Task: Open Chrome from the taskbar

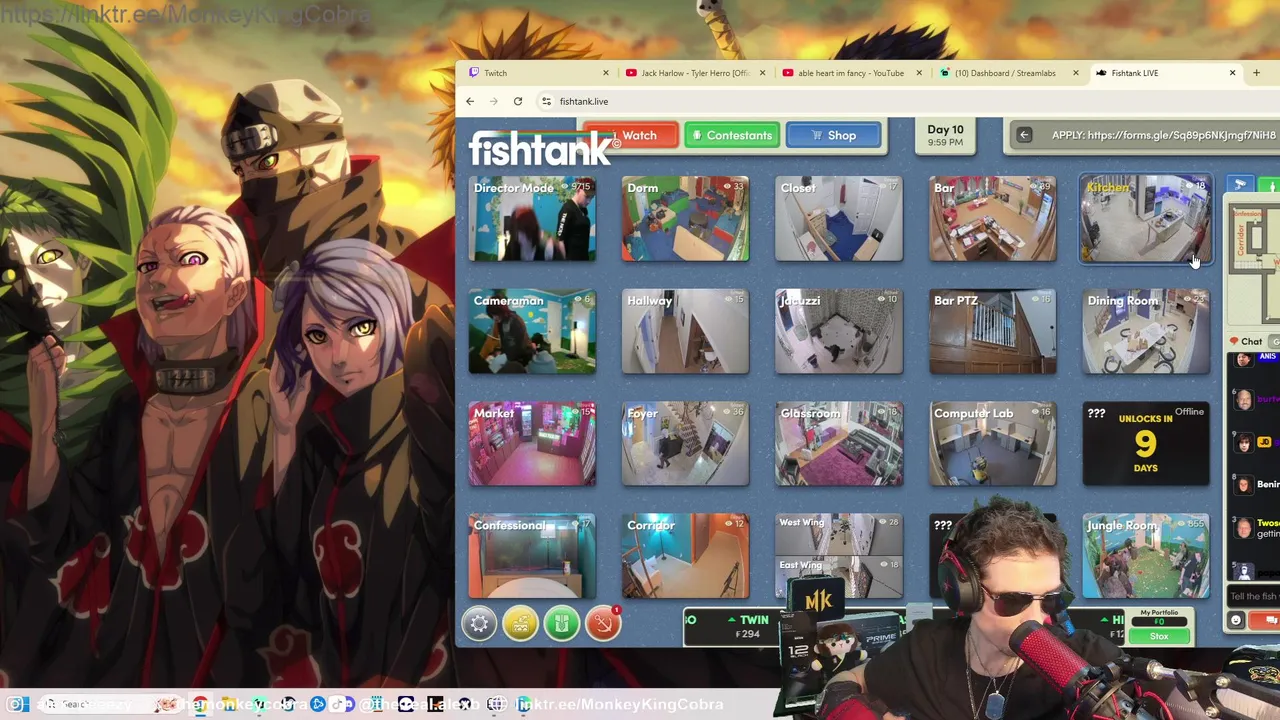Action: point(201,705)
